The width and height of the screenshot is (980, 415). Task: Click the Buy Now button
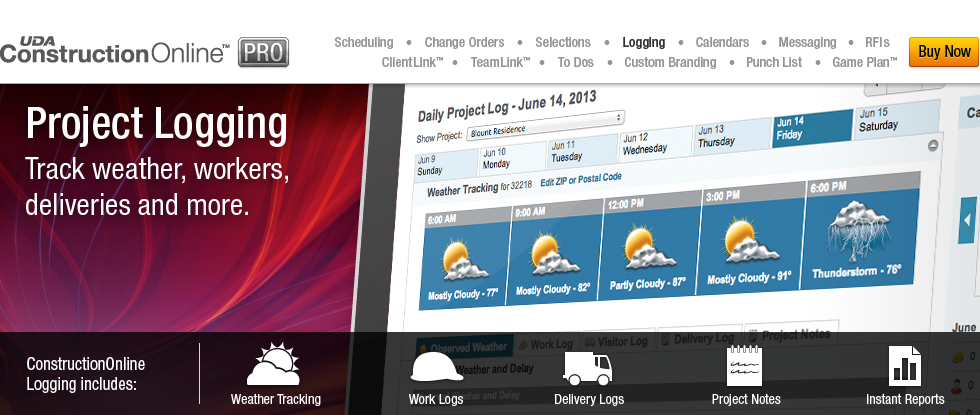944,52
